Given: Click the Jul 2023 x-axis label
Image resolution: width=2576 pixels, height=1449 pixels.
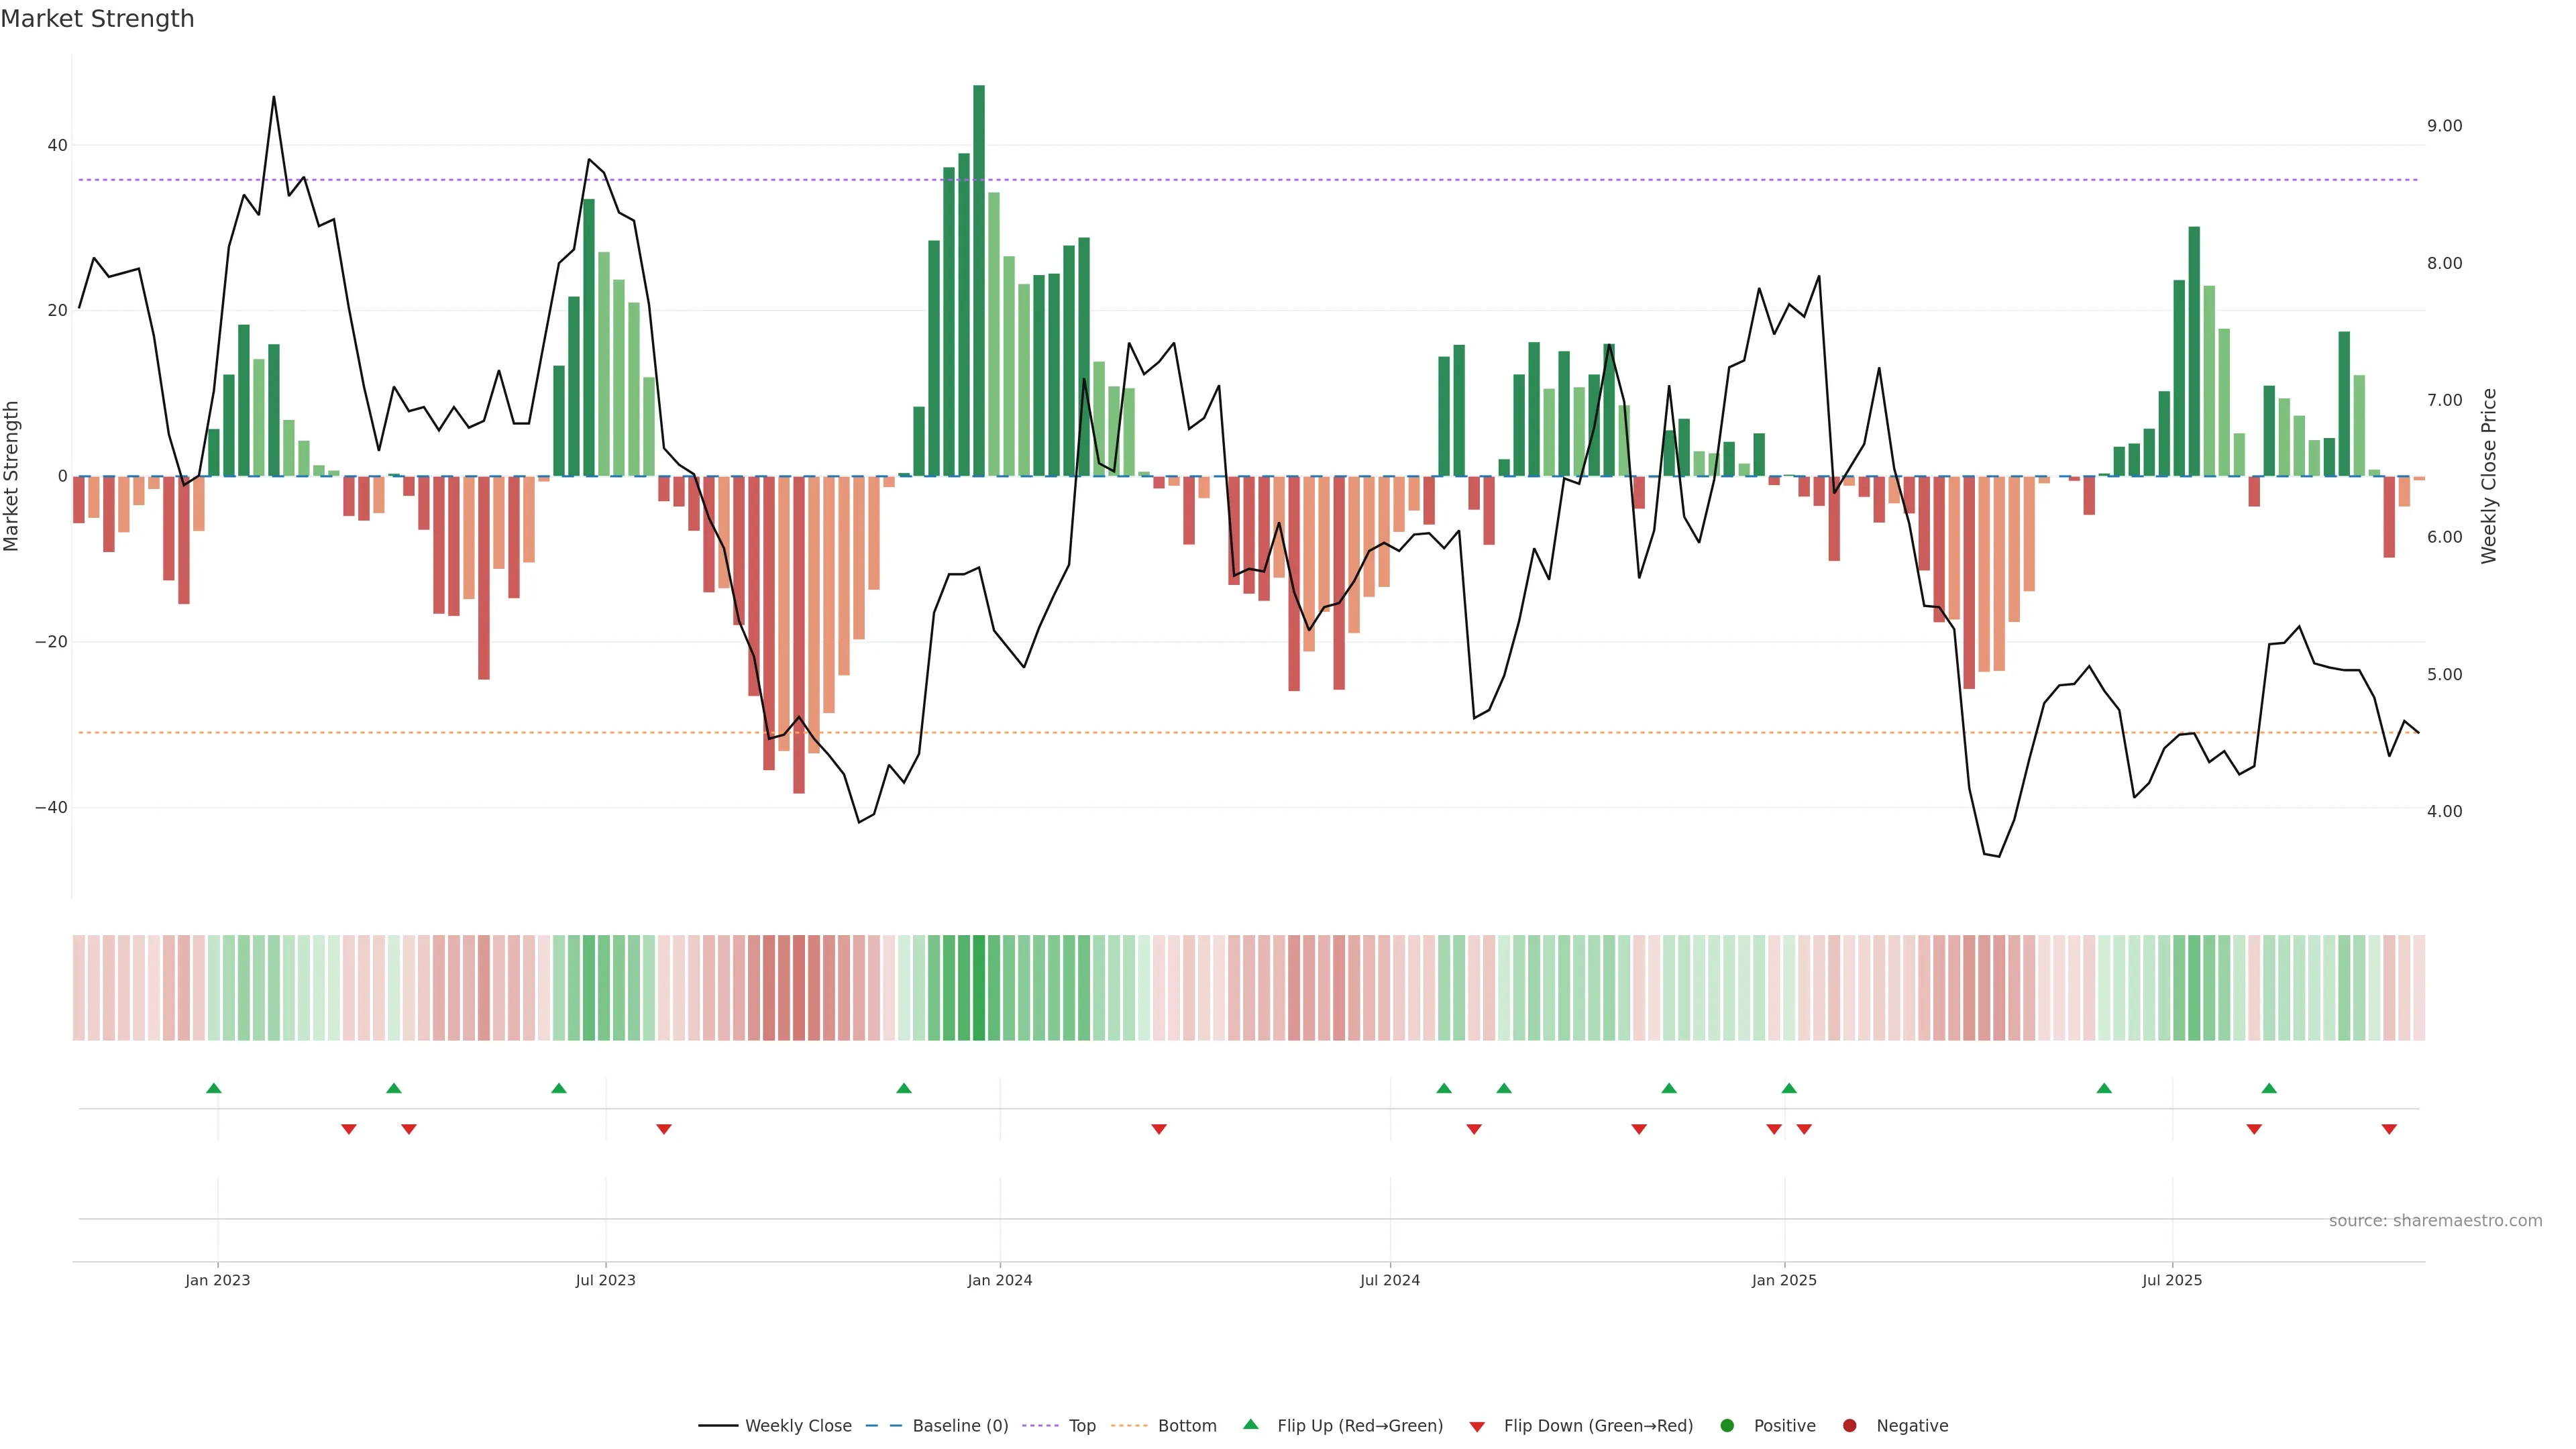Looking at the screenshot, I should coord(605,1280).
